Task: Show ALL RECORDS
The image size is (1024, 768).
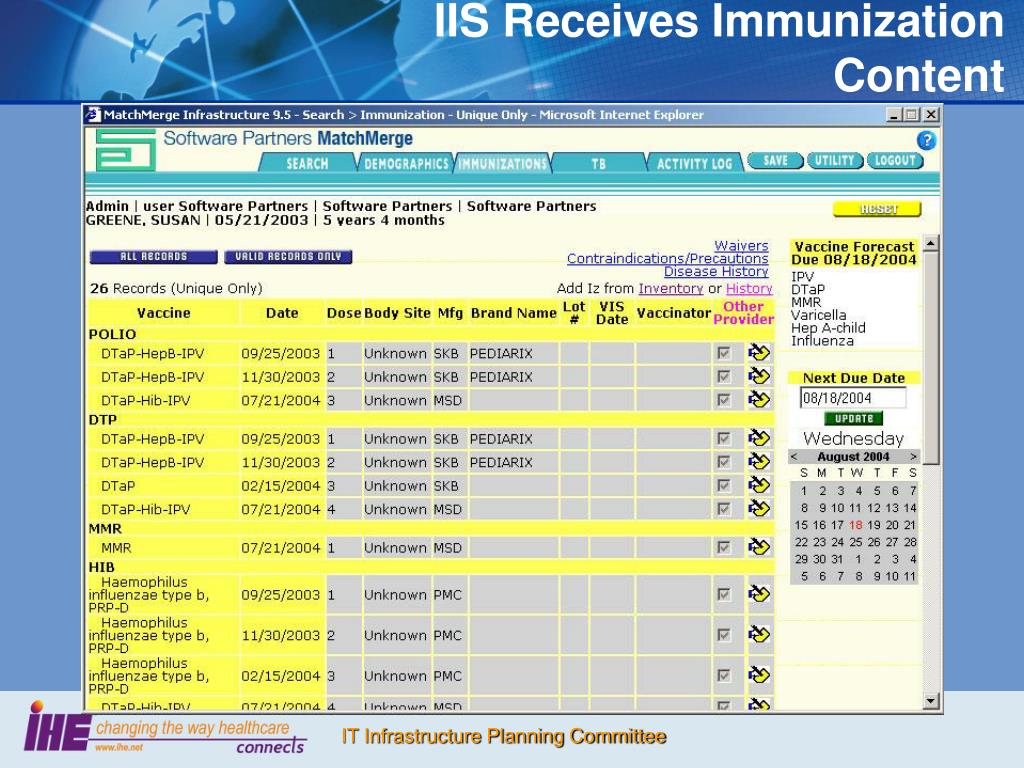Action: (x=153, y=257)
